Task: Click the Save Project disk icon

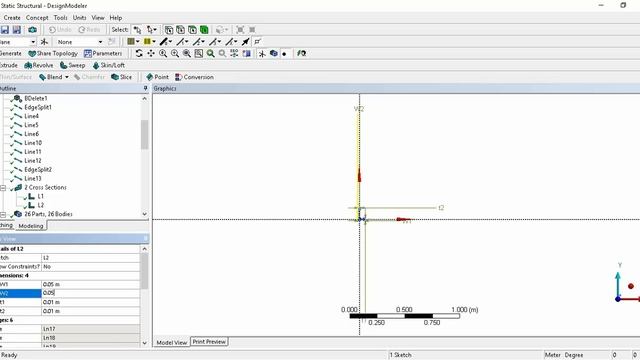Action: (4, 30)
